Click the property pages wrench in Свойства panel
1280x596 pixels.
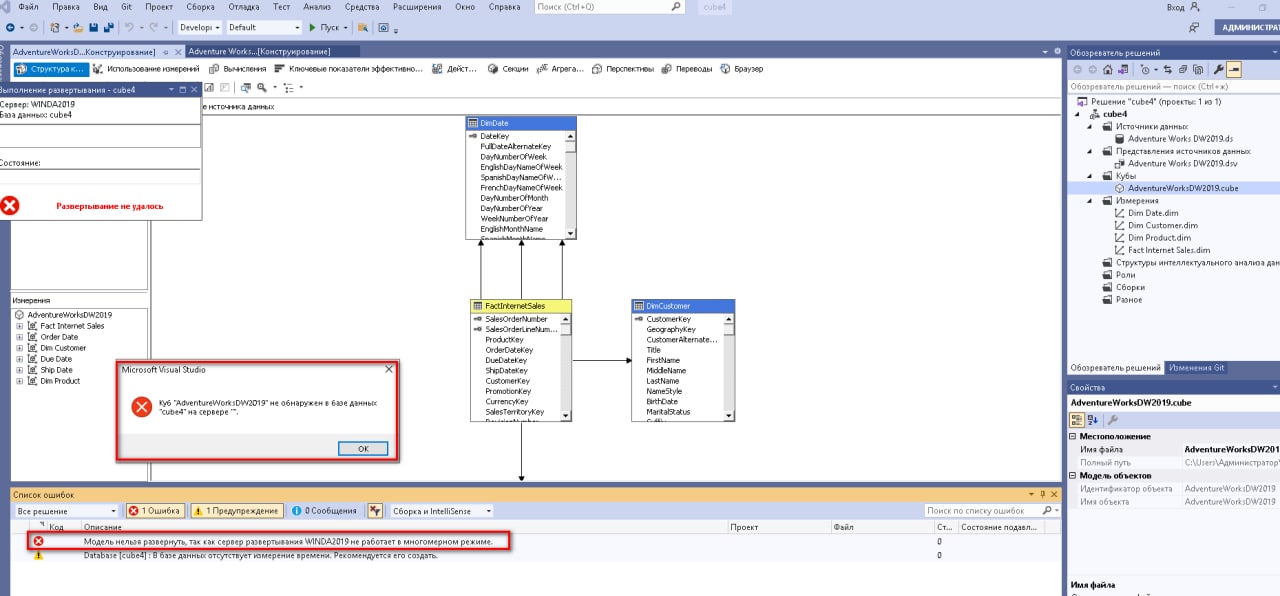coord(1112,419)
